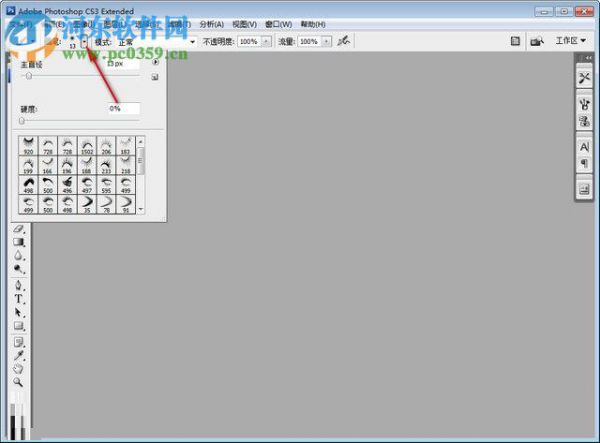This screenshot has width=600, height=443.
Task: Open the Clone Source panel icon in dock
Action: [x=584, y=121]
